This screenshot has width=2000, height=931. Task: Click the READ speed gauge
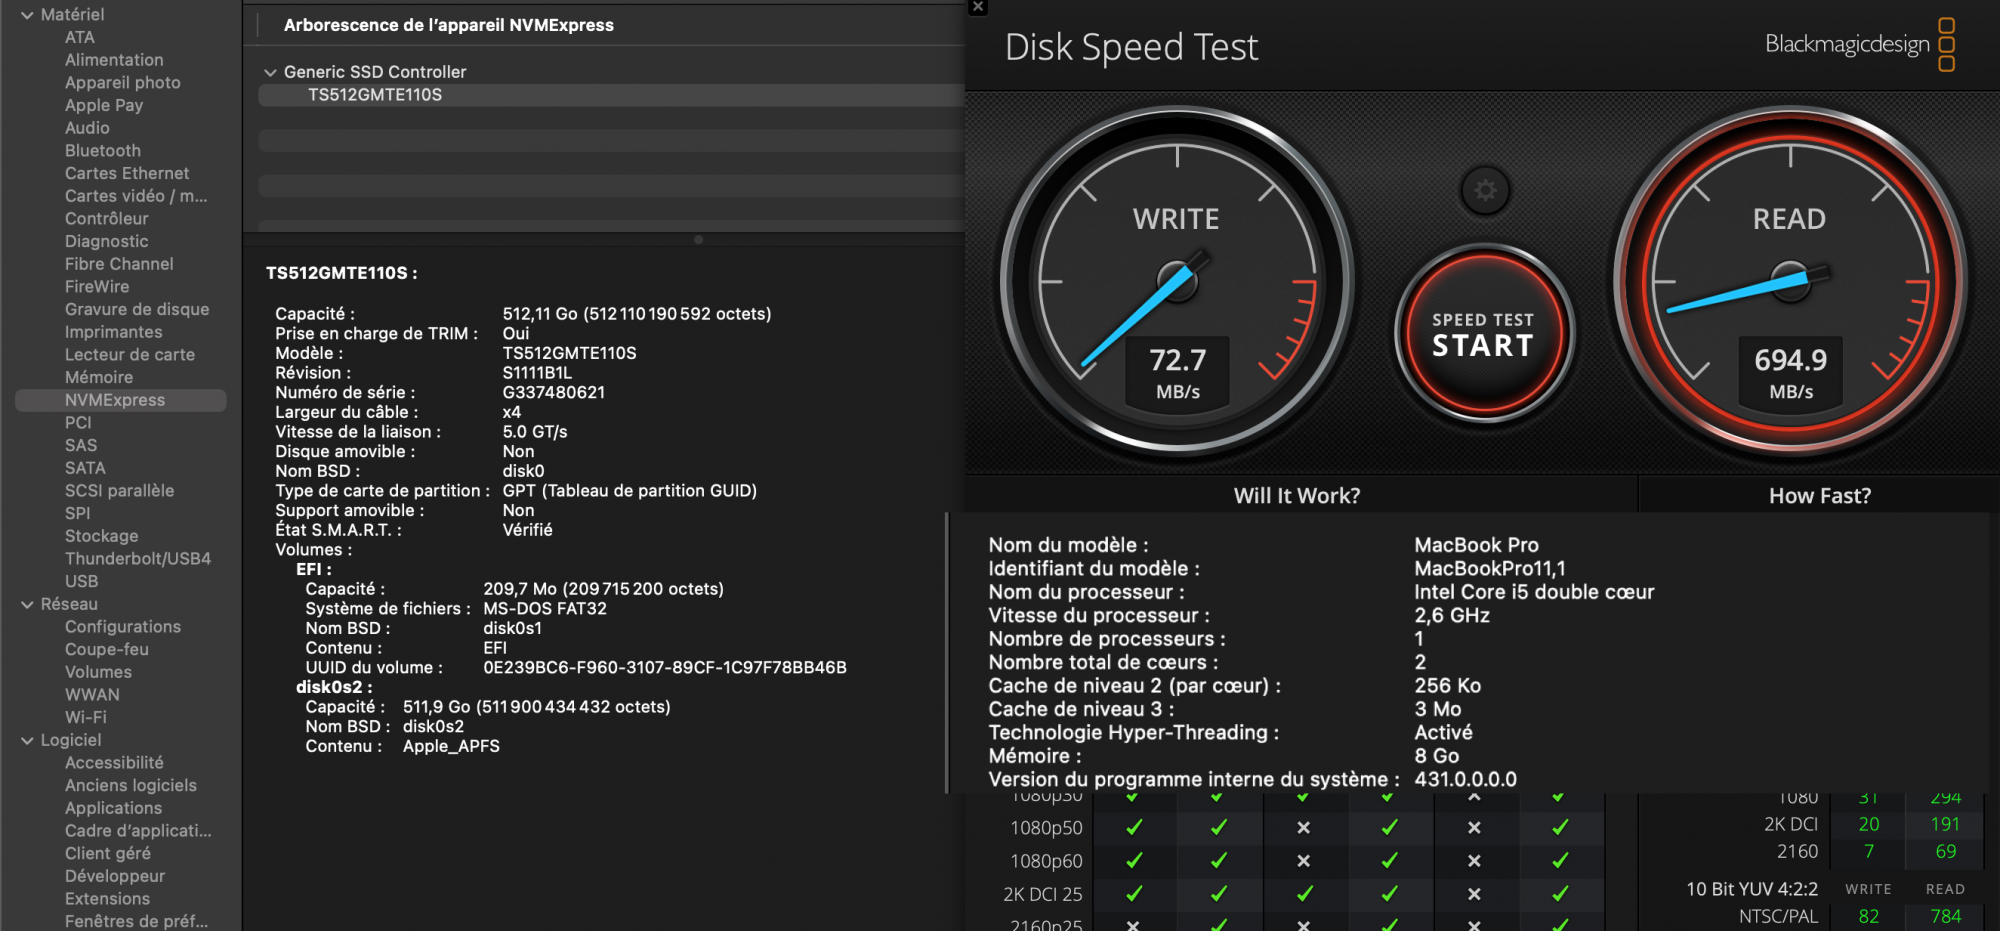1790,281
